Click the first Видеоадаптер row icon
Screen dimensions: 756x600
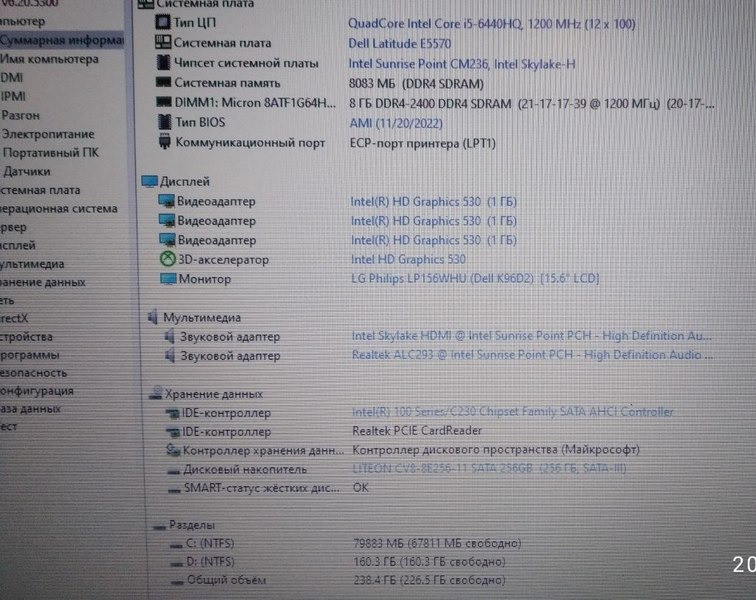point(166,201)
